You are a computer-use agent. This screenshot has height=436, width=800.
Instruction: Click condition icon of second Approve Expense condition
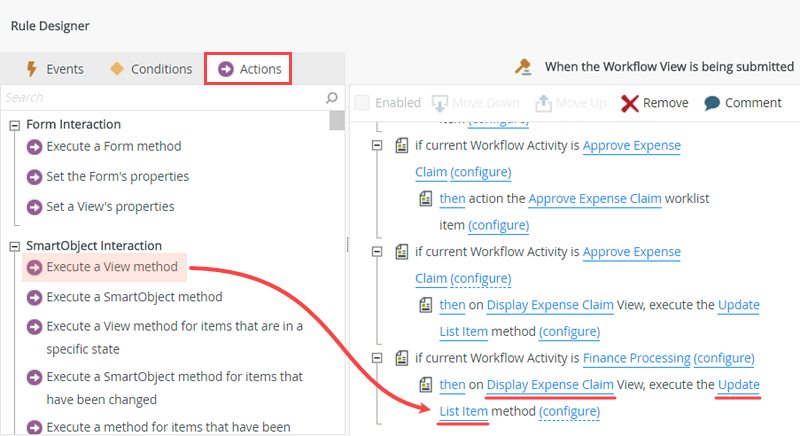point(402,252)
